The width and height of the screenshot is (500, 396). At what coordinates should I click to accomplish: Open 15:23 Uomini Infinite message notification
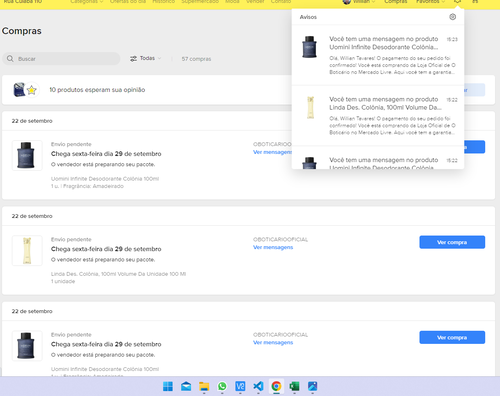click(378, 55)
